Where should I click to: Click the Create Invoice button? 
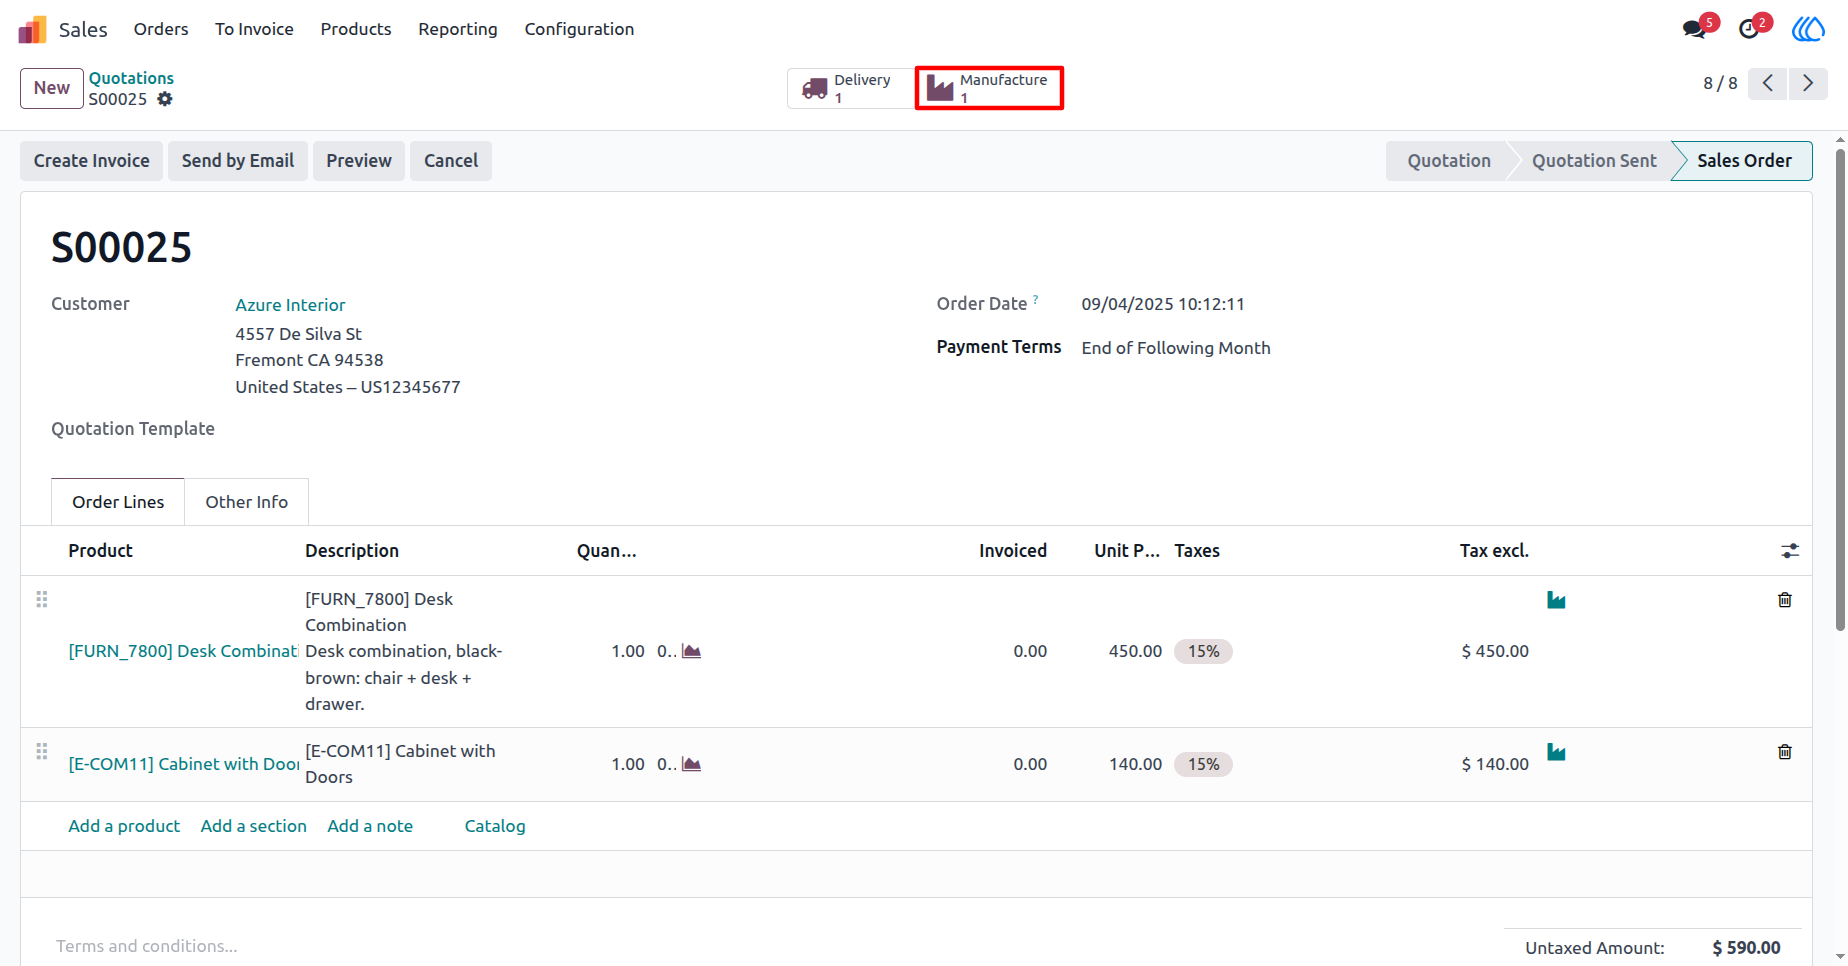(x=92, y=161)
